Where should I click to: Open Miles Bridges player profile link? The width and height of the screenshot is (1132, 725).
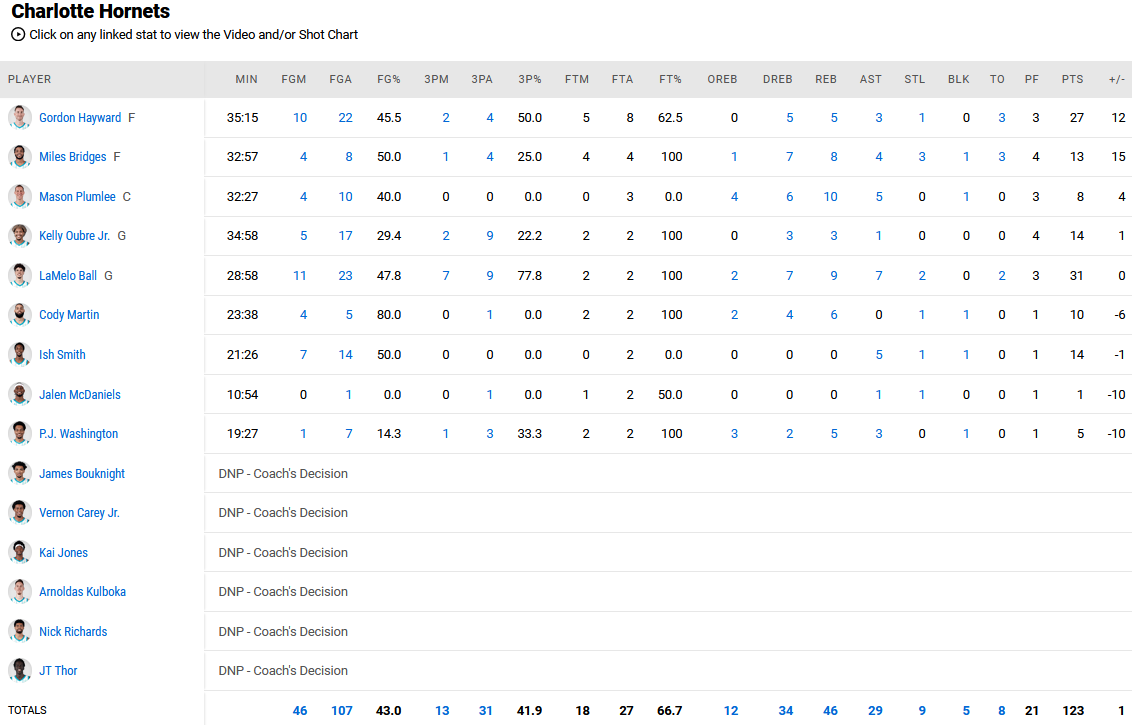coord(73,157)
